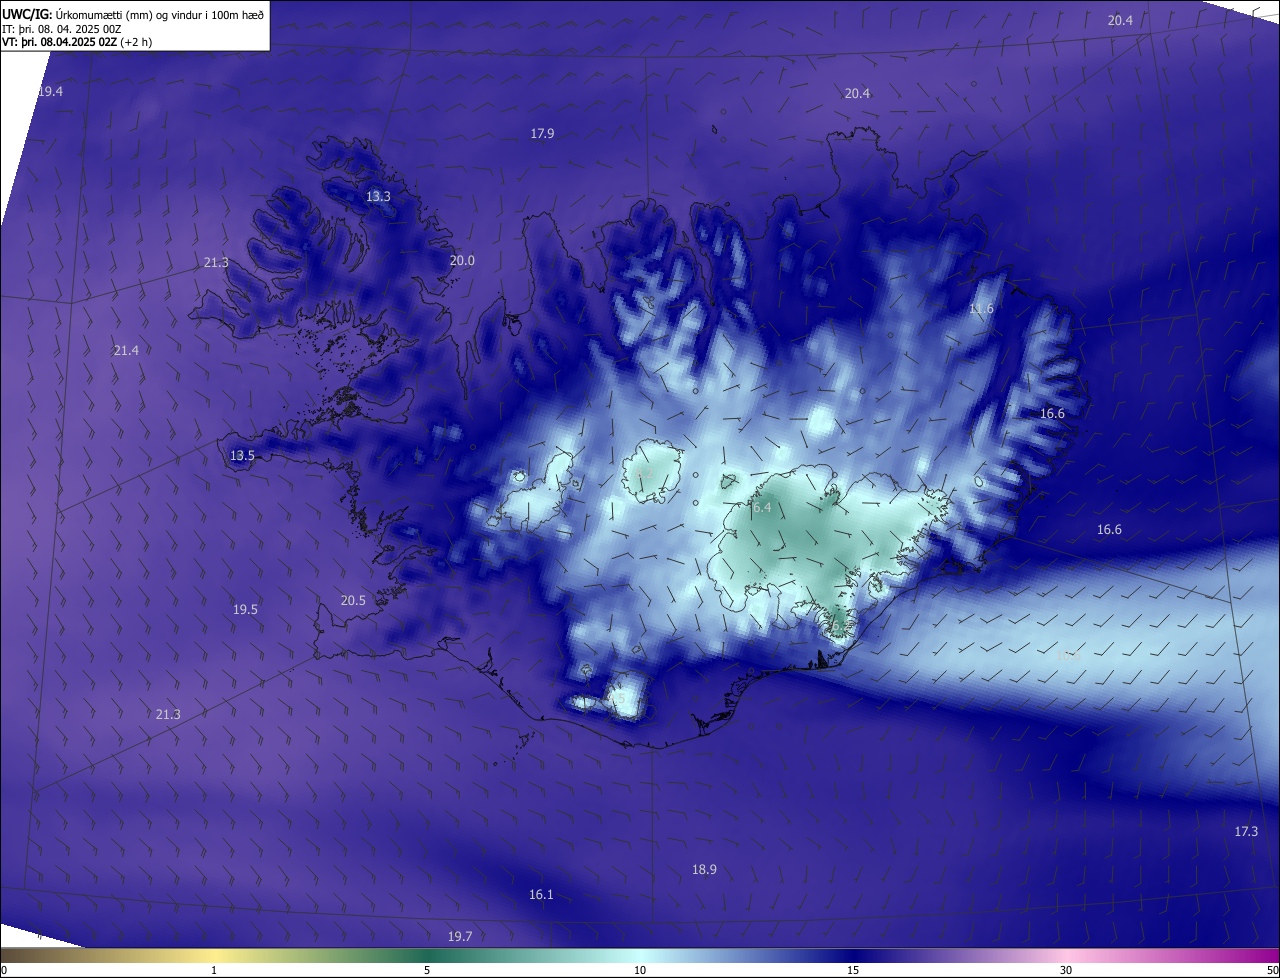Select the 19.7 value above the color bar

tap(459, 936)
